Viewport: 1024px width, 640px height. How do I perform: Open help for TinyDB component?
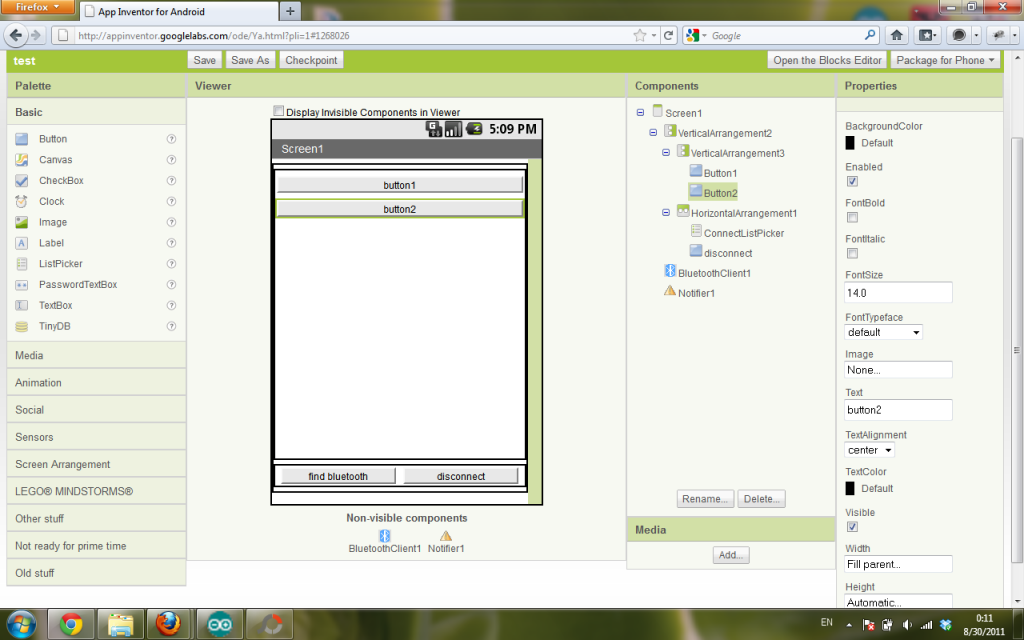click(x=171, y=327)
